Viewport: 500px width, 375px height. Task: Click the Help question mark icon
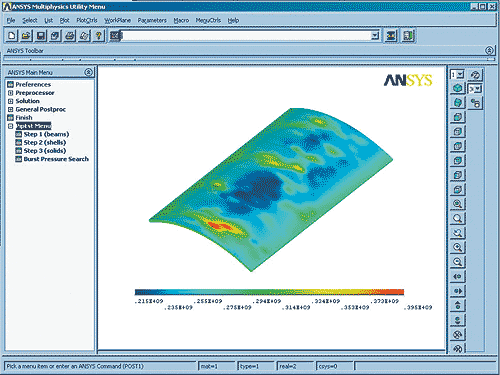pos(99,36)
